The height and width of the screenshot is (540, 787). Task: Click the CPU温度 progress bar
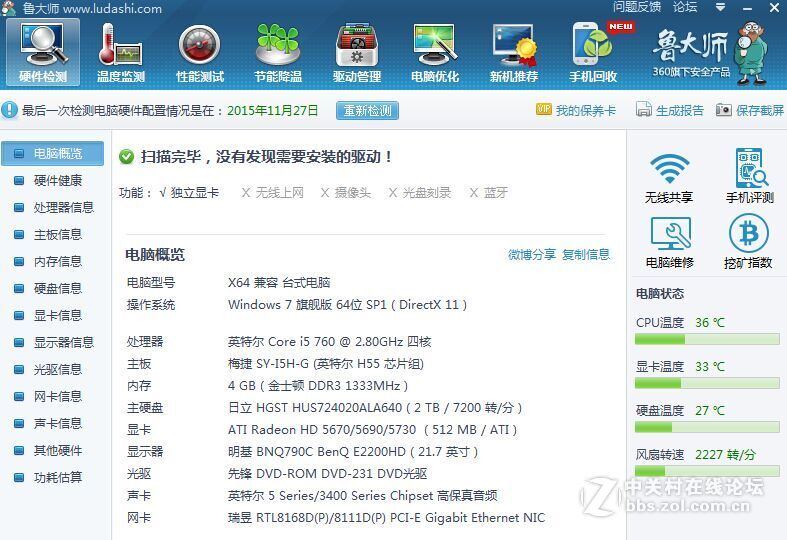click(x=707, y=340)
